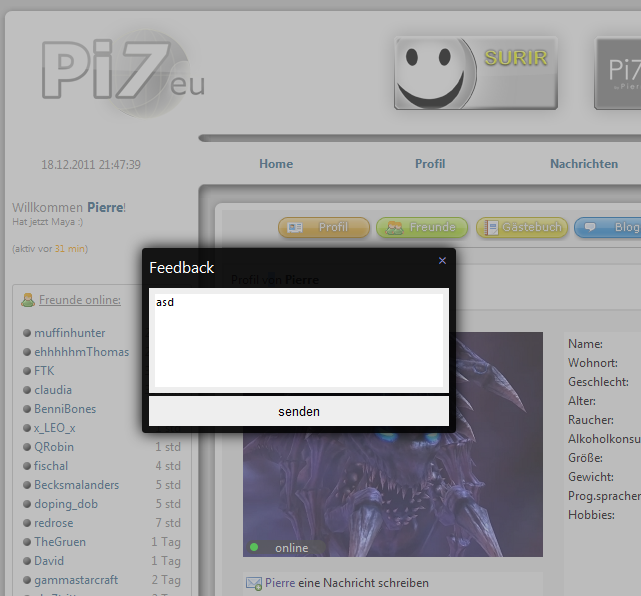641x596 pixels.
Task: Switch to the Freunde tab
Action: coord(422,228)
